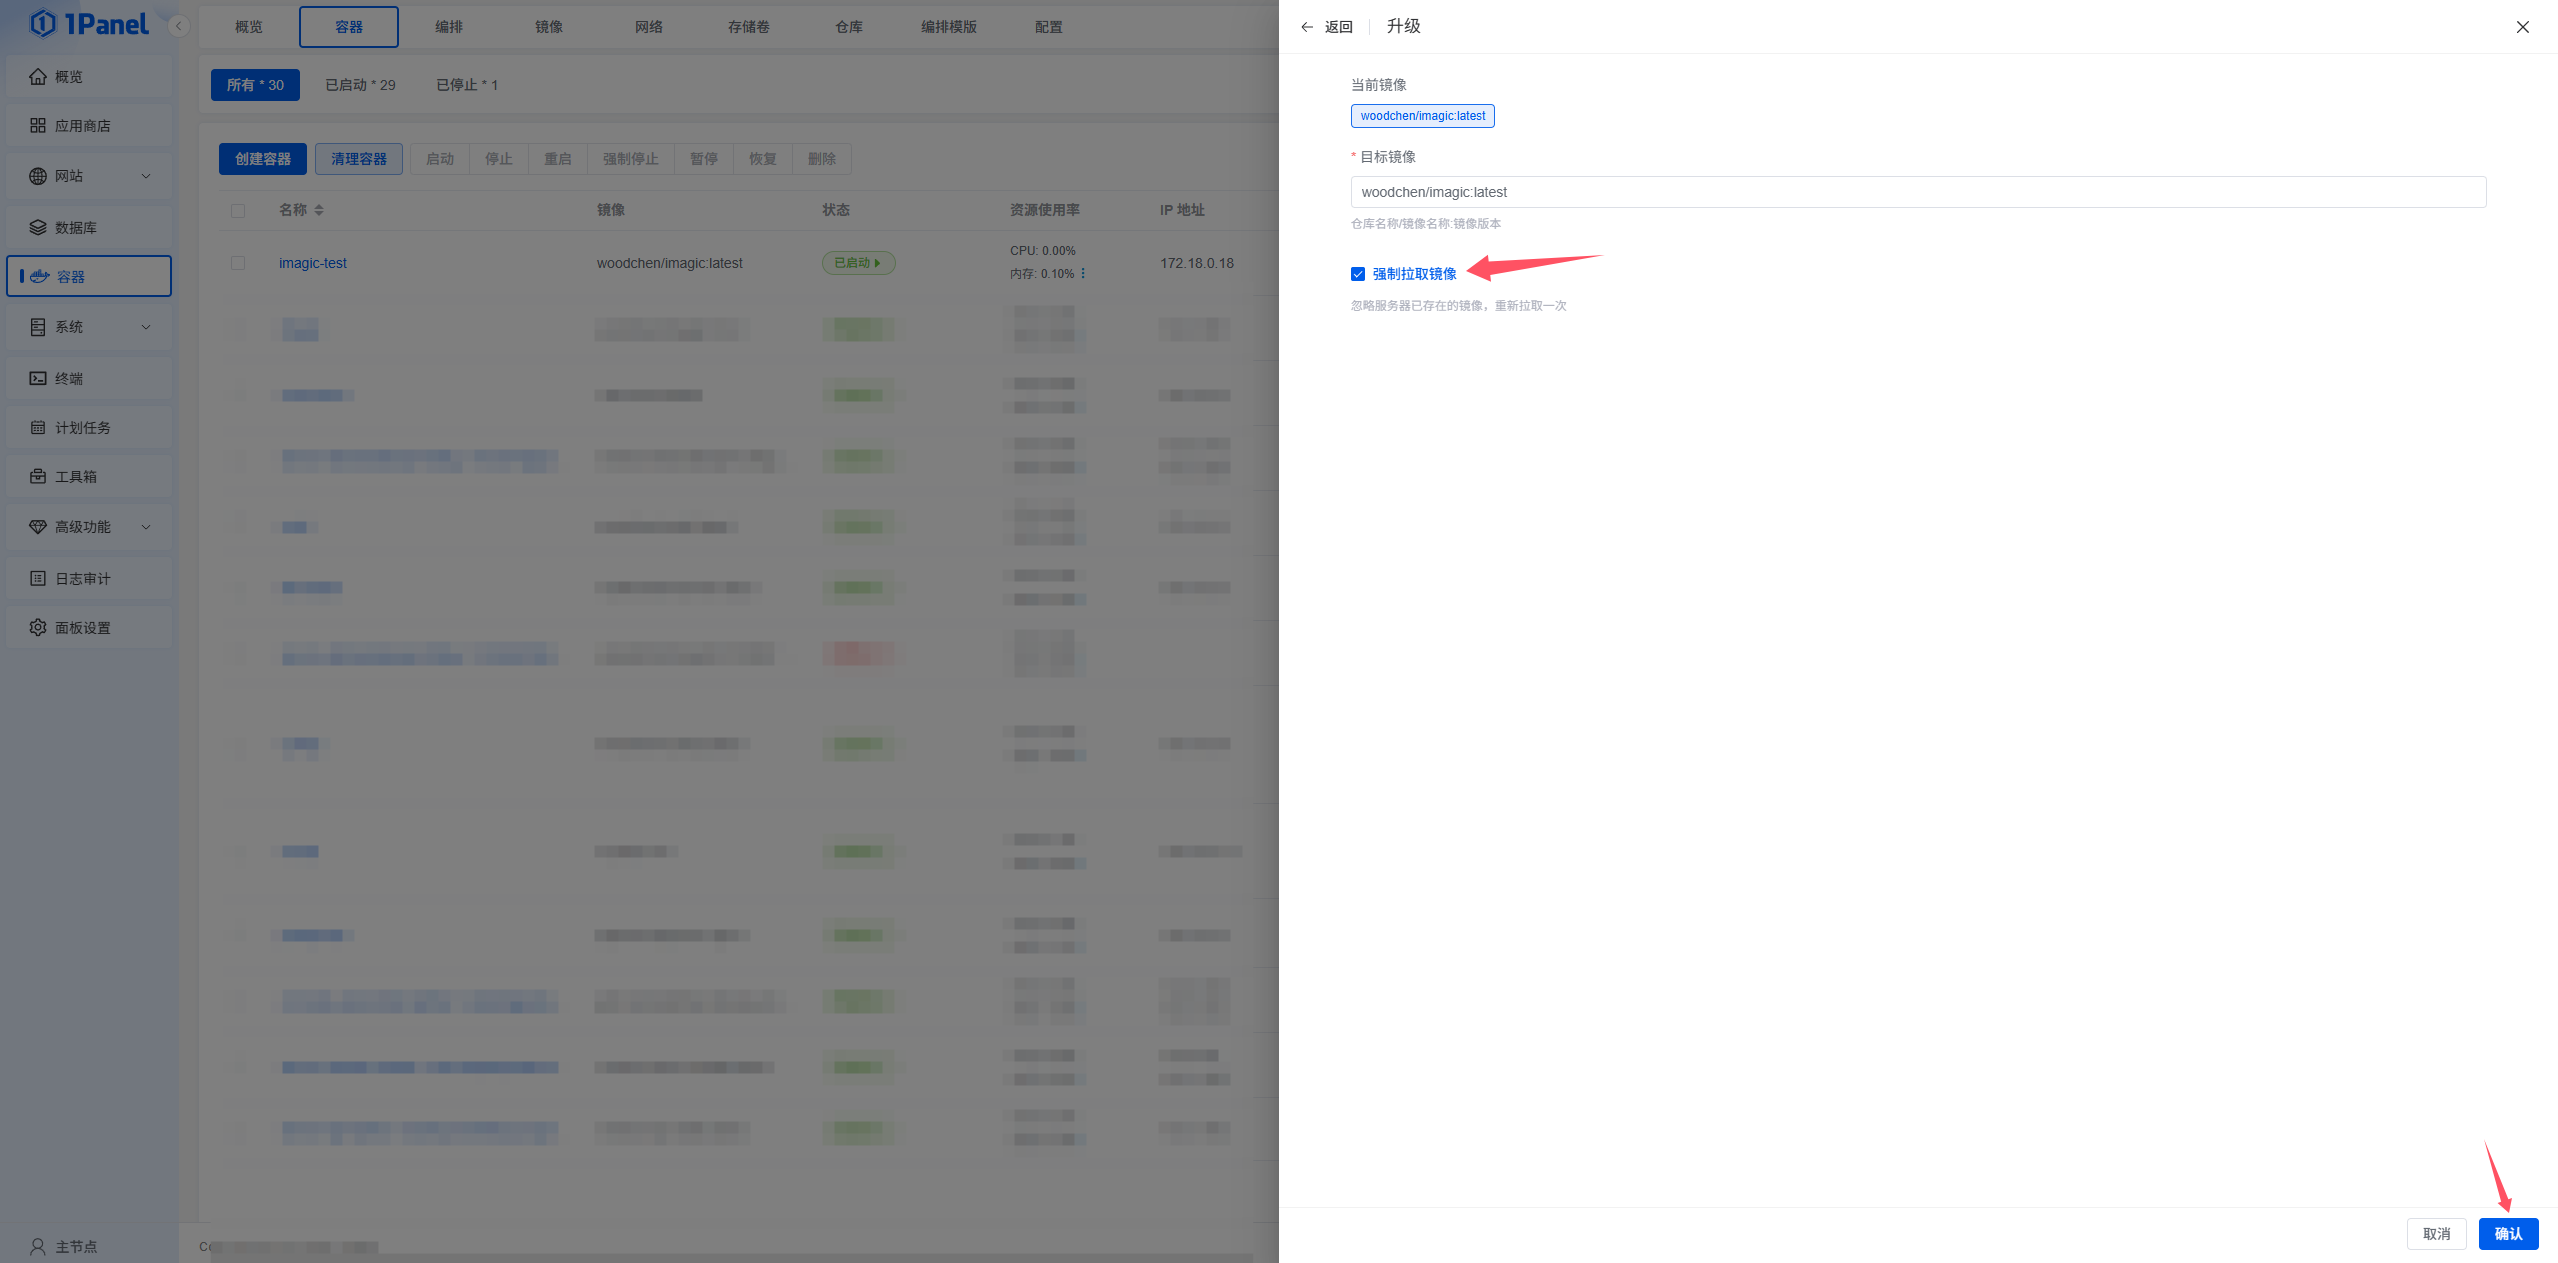2558x1263 pixels.
Task: Click the 确认 button
Action: point(2508,1234)
